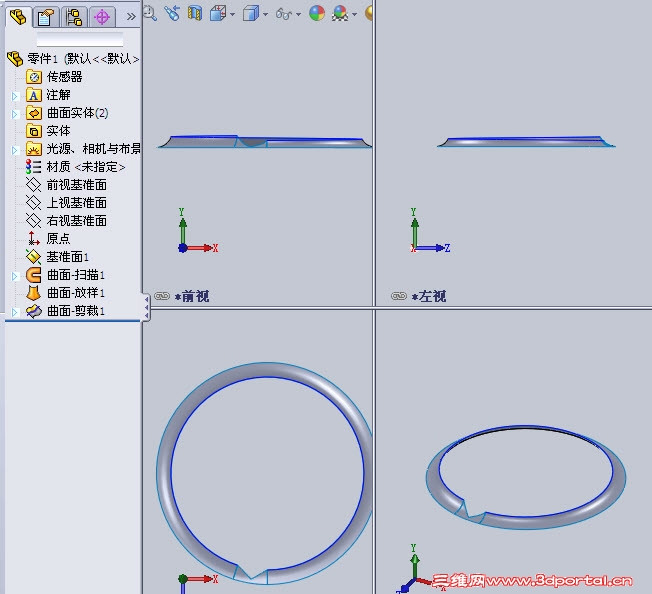Click the front plane diamond icon
Image resolution: width=652 pixels, height=594 pixels.
point(33,185)
